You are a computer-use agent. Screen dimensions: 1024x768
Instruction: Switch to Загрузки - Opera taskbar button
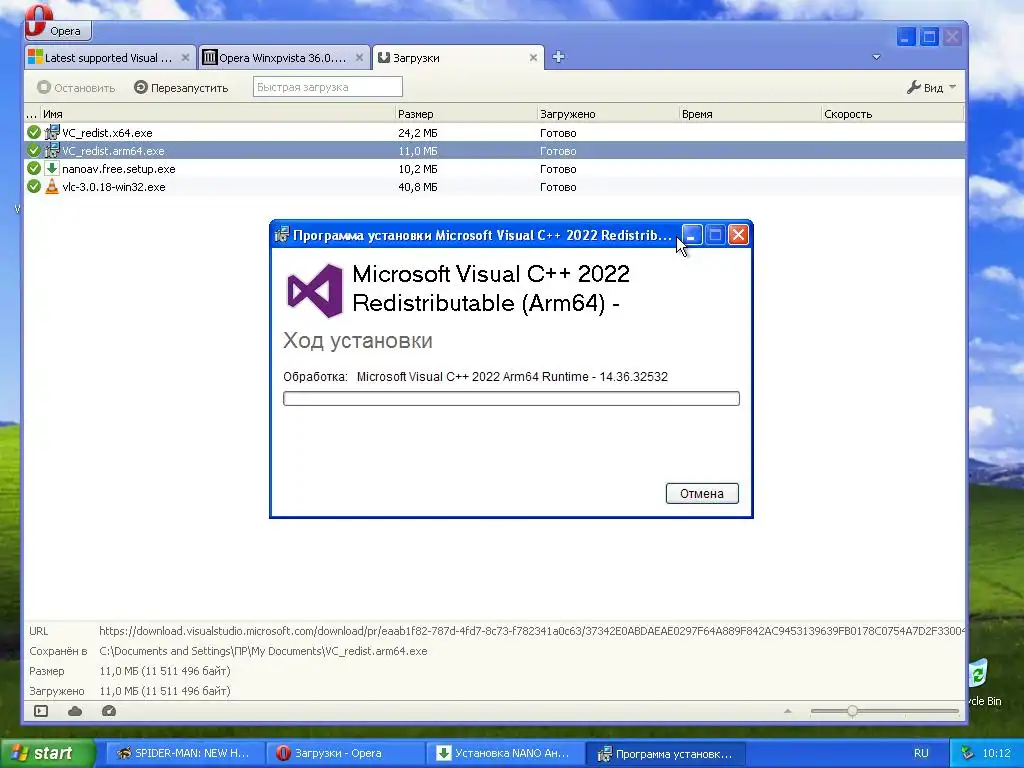(x=346, y=753)
